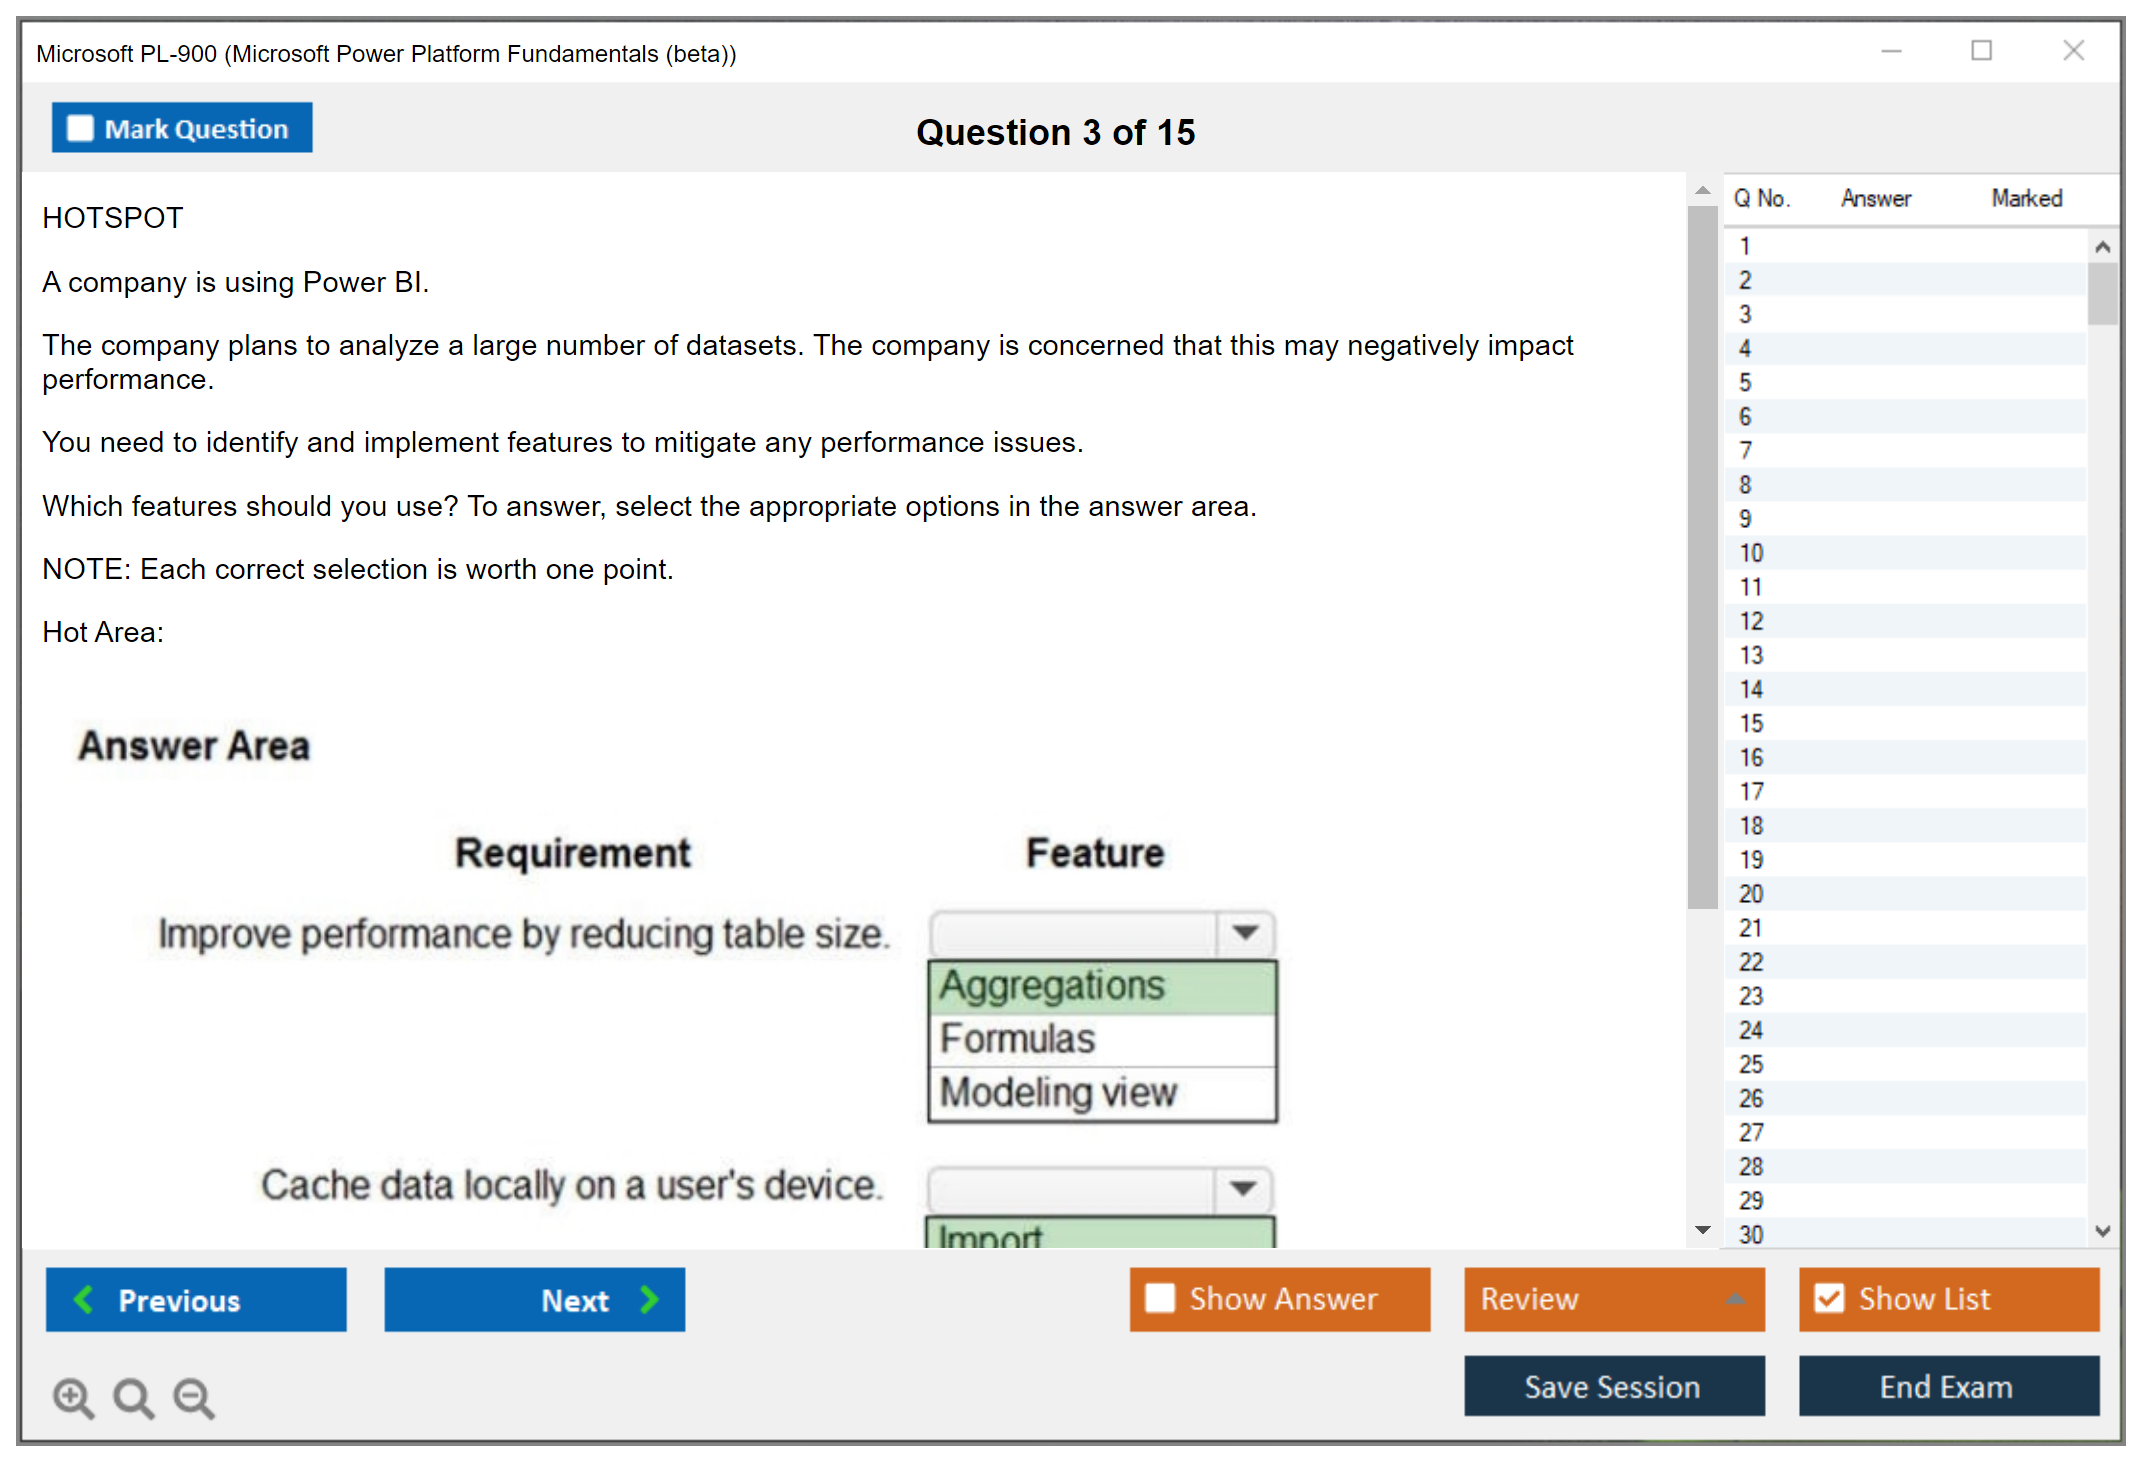The height and width of the screenshot is (1470, 2150).
Task: Click the End Exam button
Action: pos(1947,1386)
